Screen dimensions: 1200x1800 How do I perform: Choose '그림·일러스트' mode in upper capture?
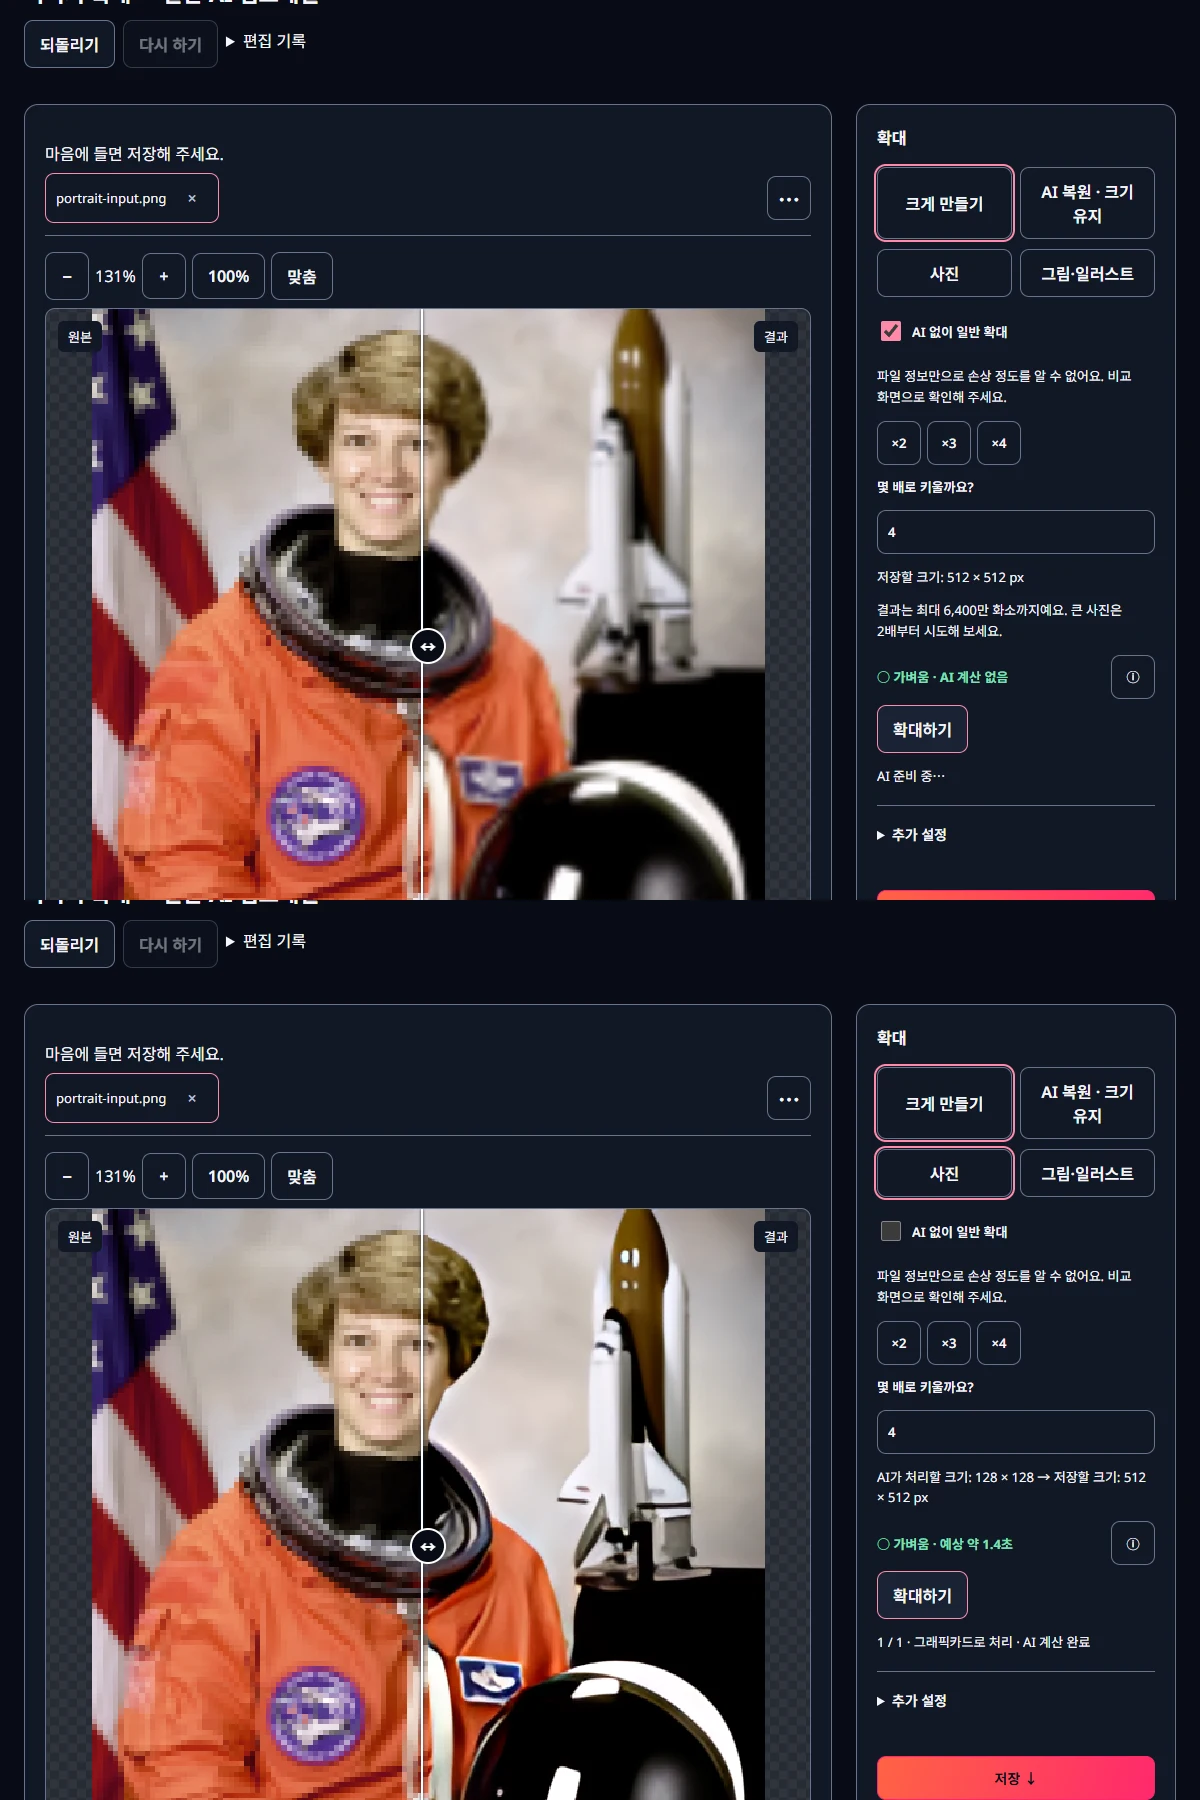1087,273
